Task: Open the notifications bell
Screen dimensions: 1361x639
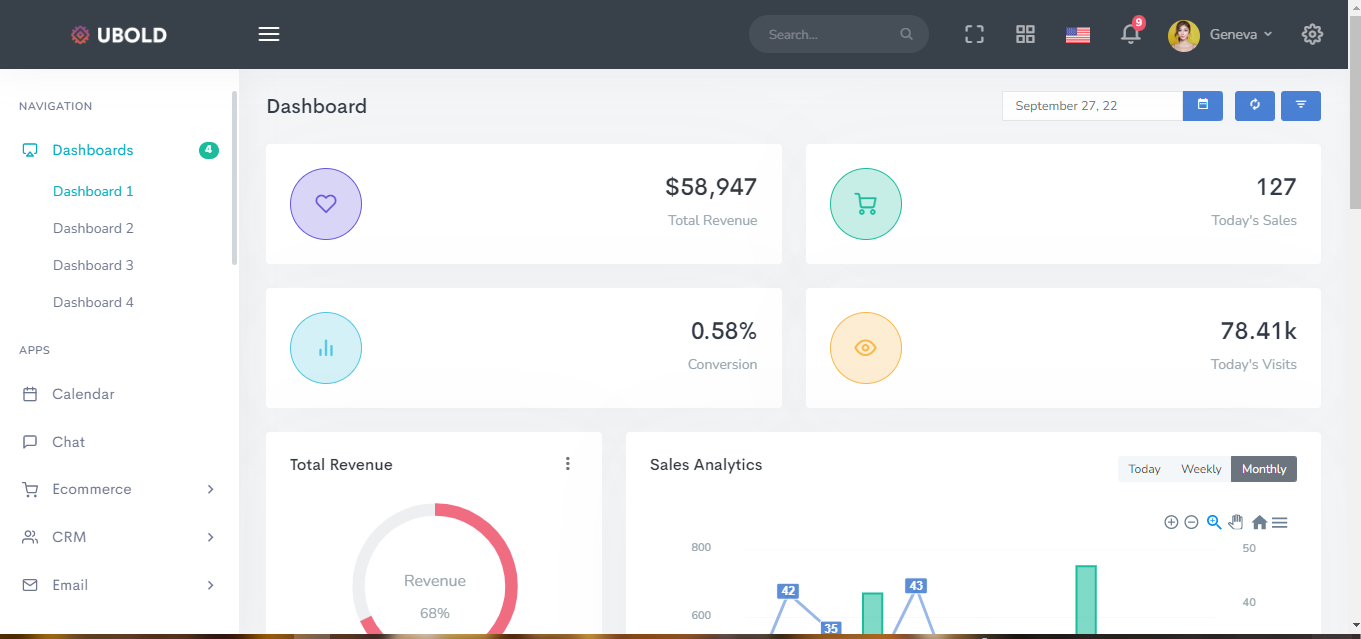Action: click(1130, 34)
